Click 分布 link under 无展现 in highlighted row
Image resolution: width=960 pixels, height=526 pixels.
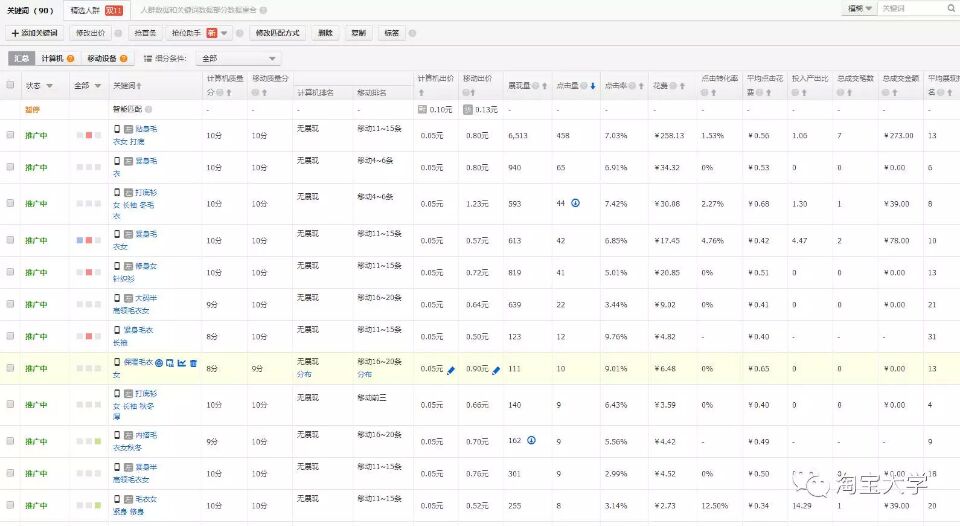(x=304, y=374)
